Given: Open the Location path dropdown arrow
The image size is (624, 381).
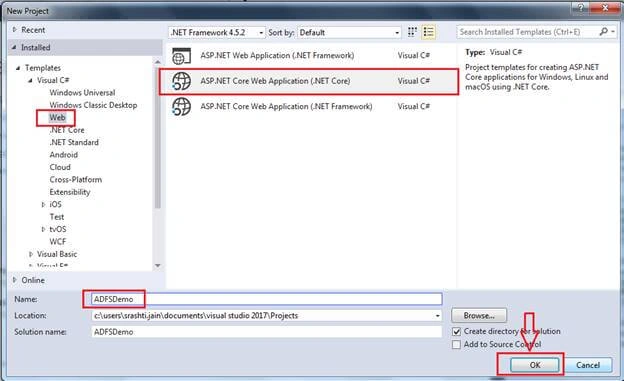Looking at the screenshot, I should tap(437, 316).
